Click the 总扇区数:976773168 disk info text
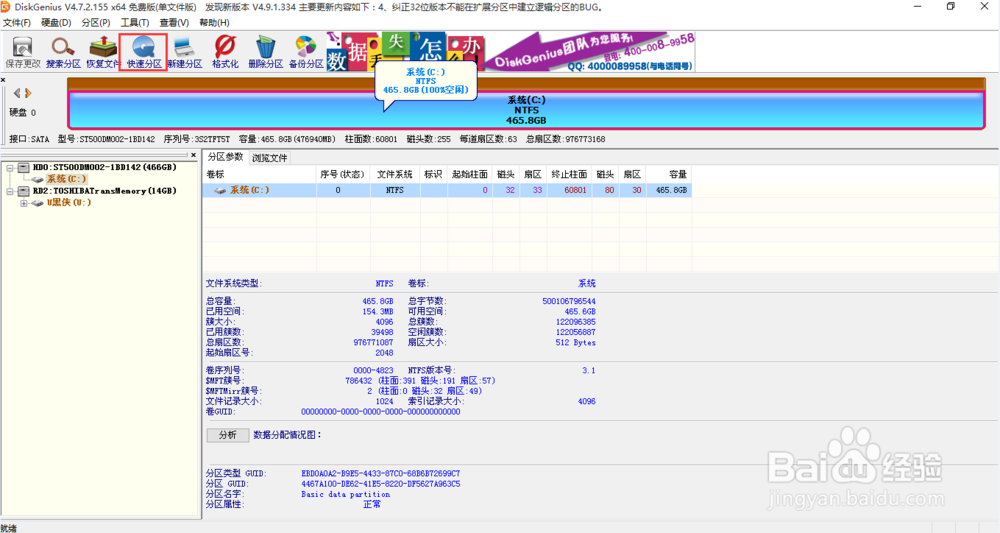The image size is (1000, 533). pyautogui.click(x=565, y=139)
